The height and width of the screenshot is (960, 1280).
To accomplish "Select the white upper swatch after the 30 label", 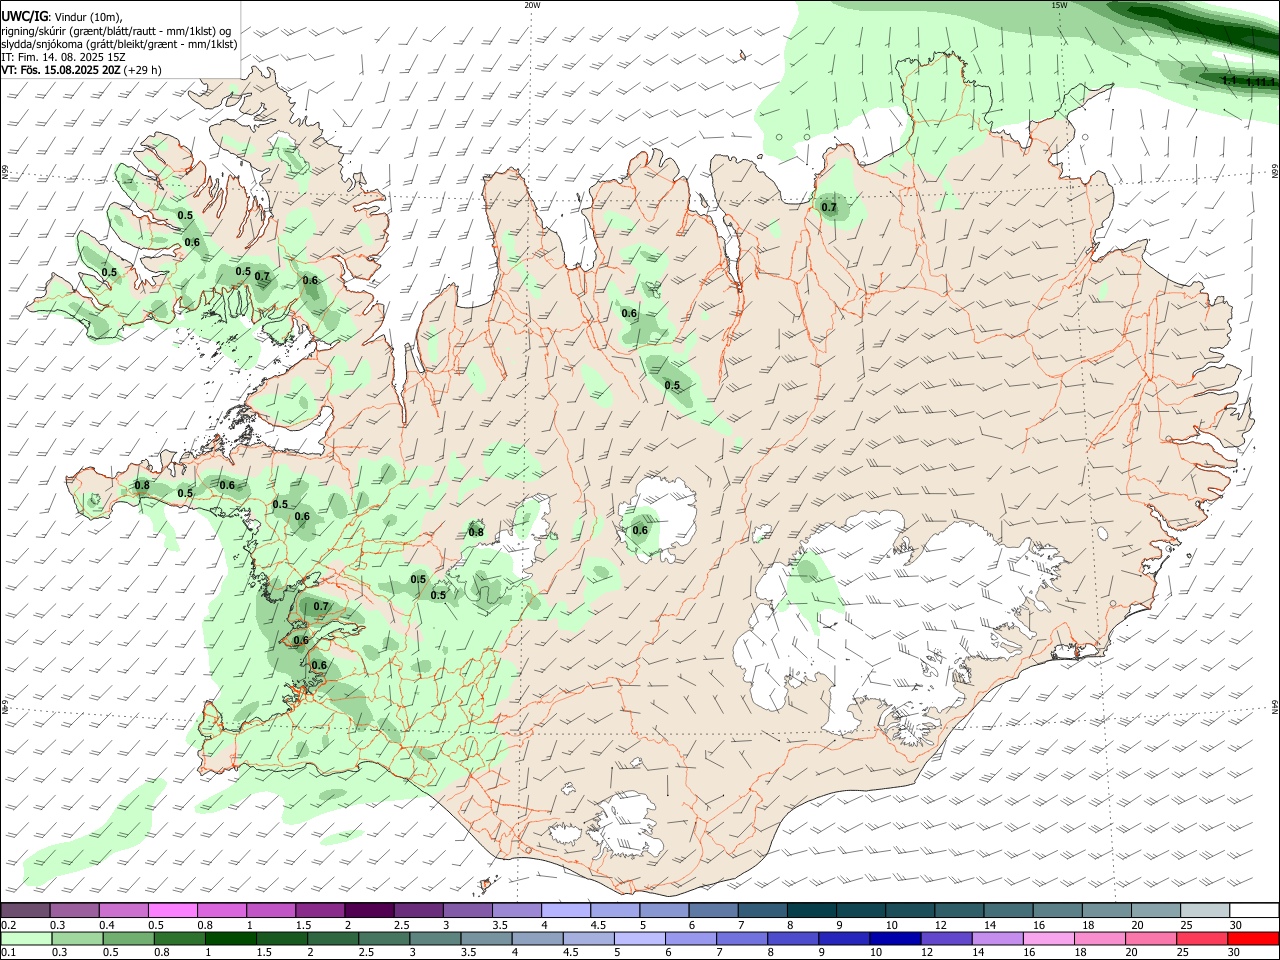I will [x=1252, y=911].
